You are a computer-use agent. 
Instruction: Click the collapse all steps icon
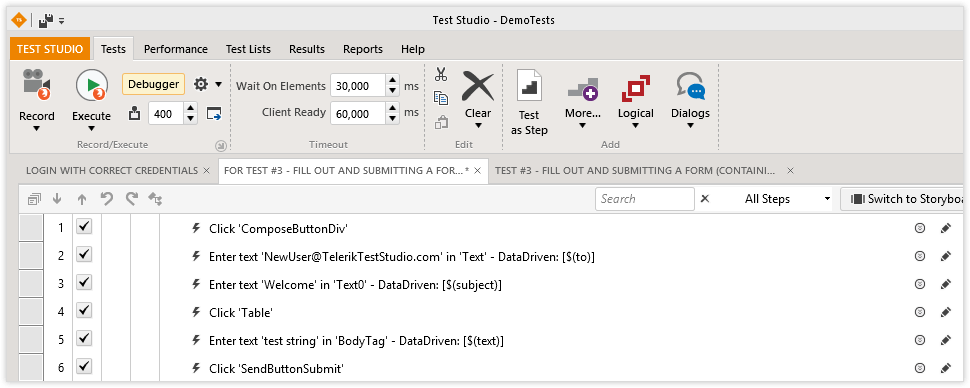coord(34,199)
